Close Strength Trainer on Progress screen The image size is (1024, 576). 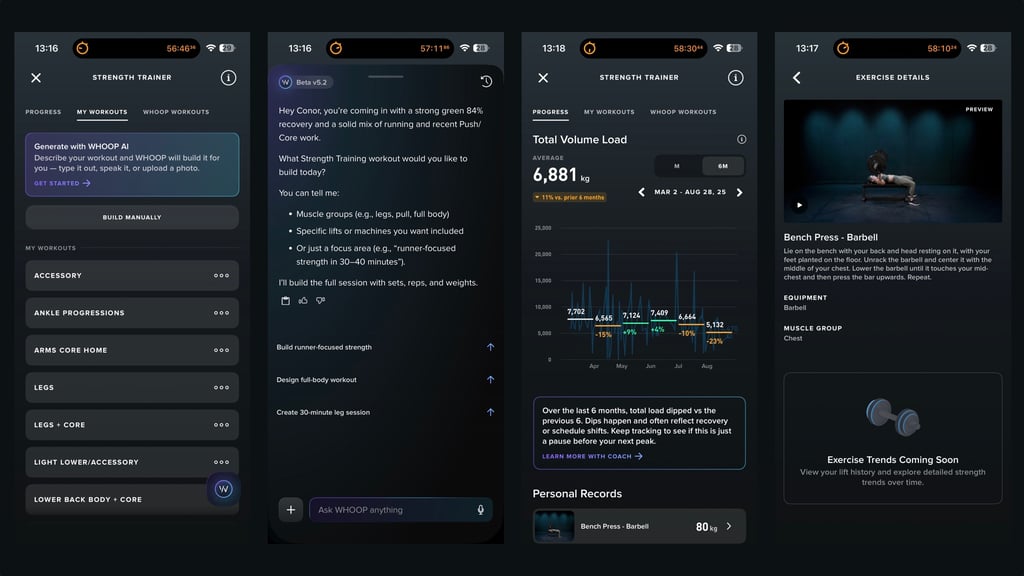543,78
